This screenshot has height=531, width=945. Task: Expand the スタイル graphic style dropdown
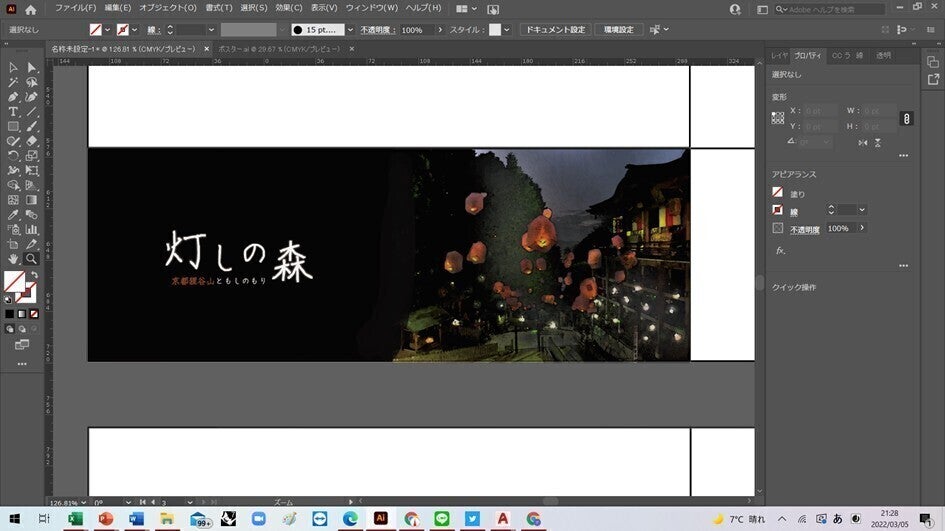point(507,30)
